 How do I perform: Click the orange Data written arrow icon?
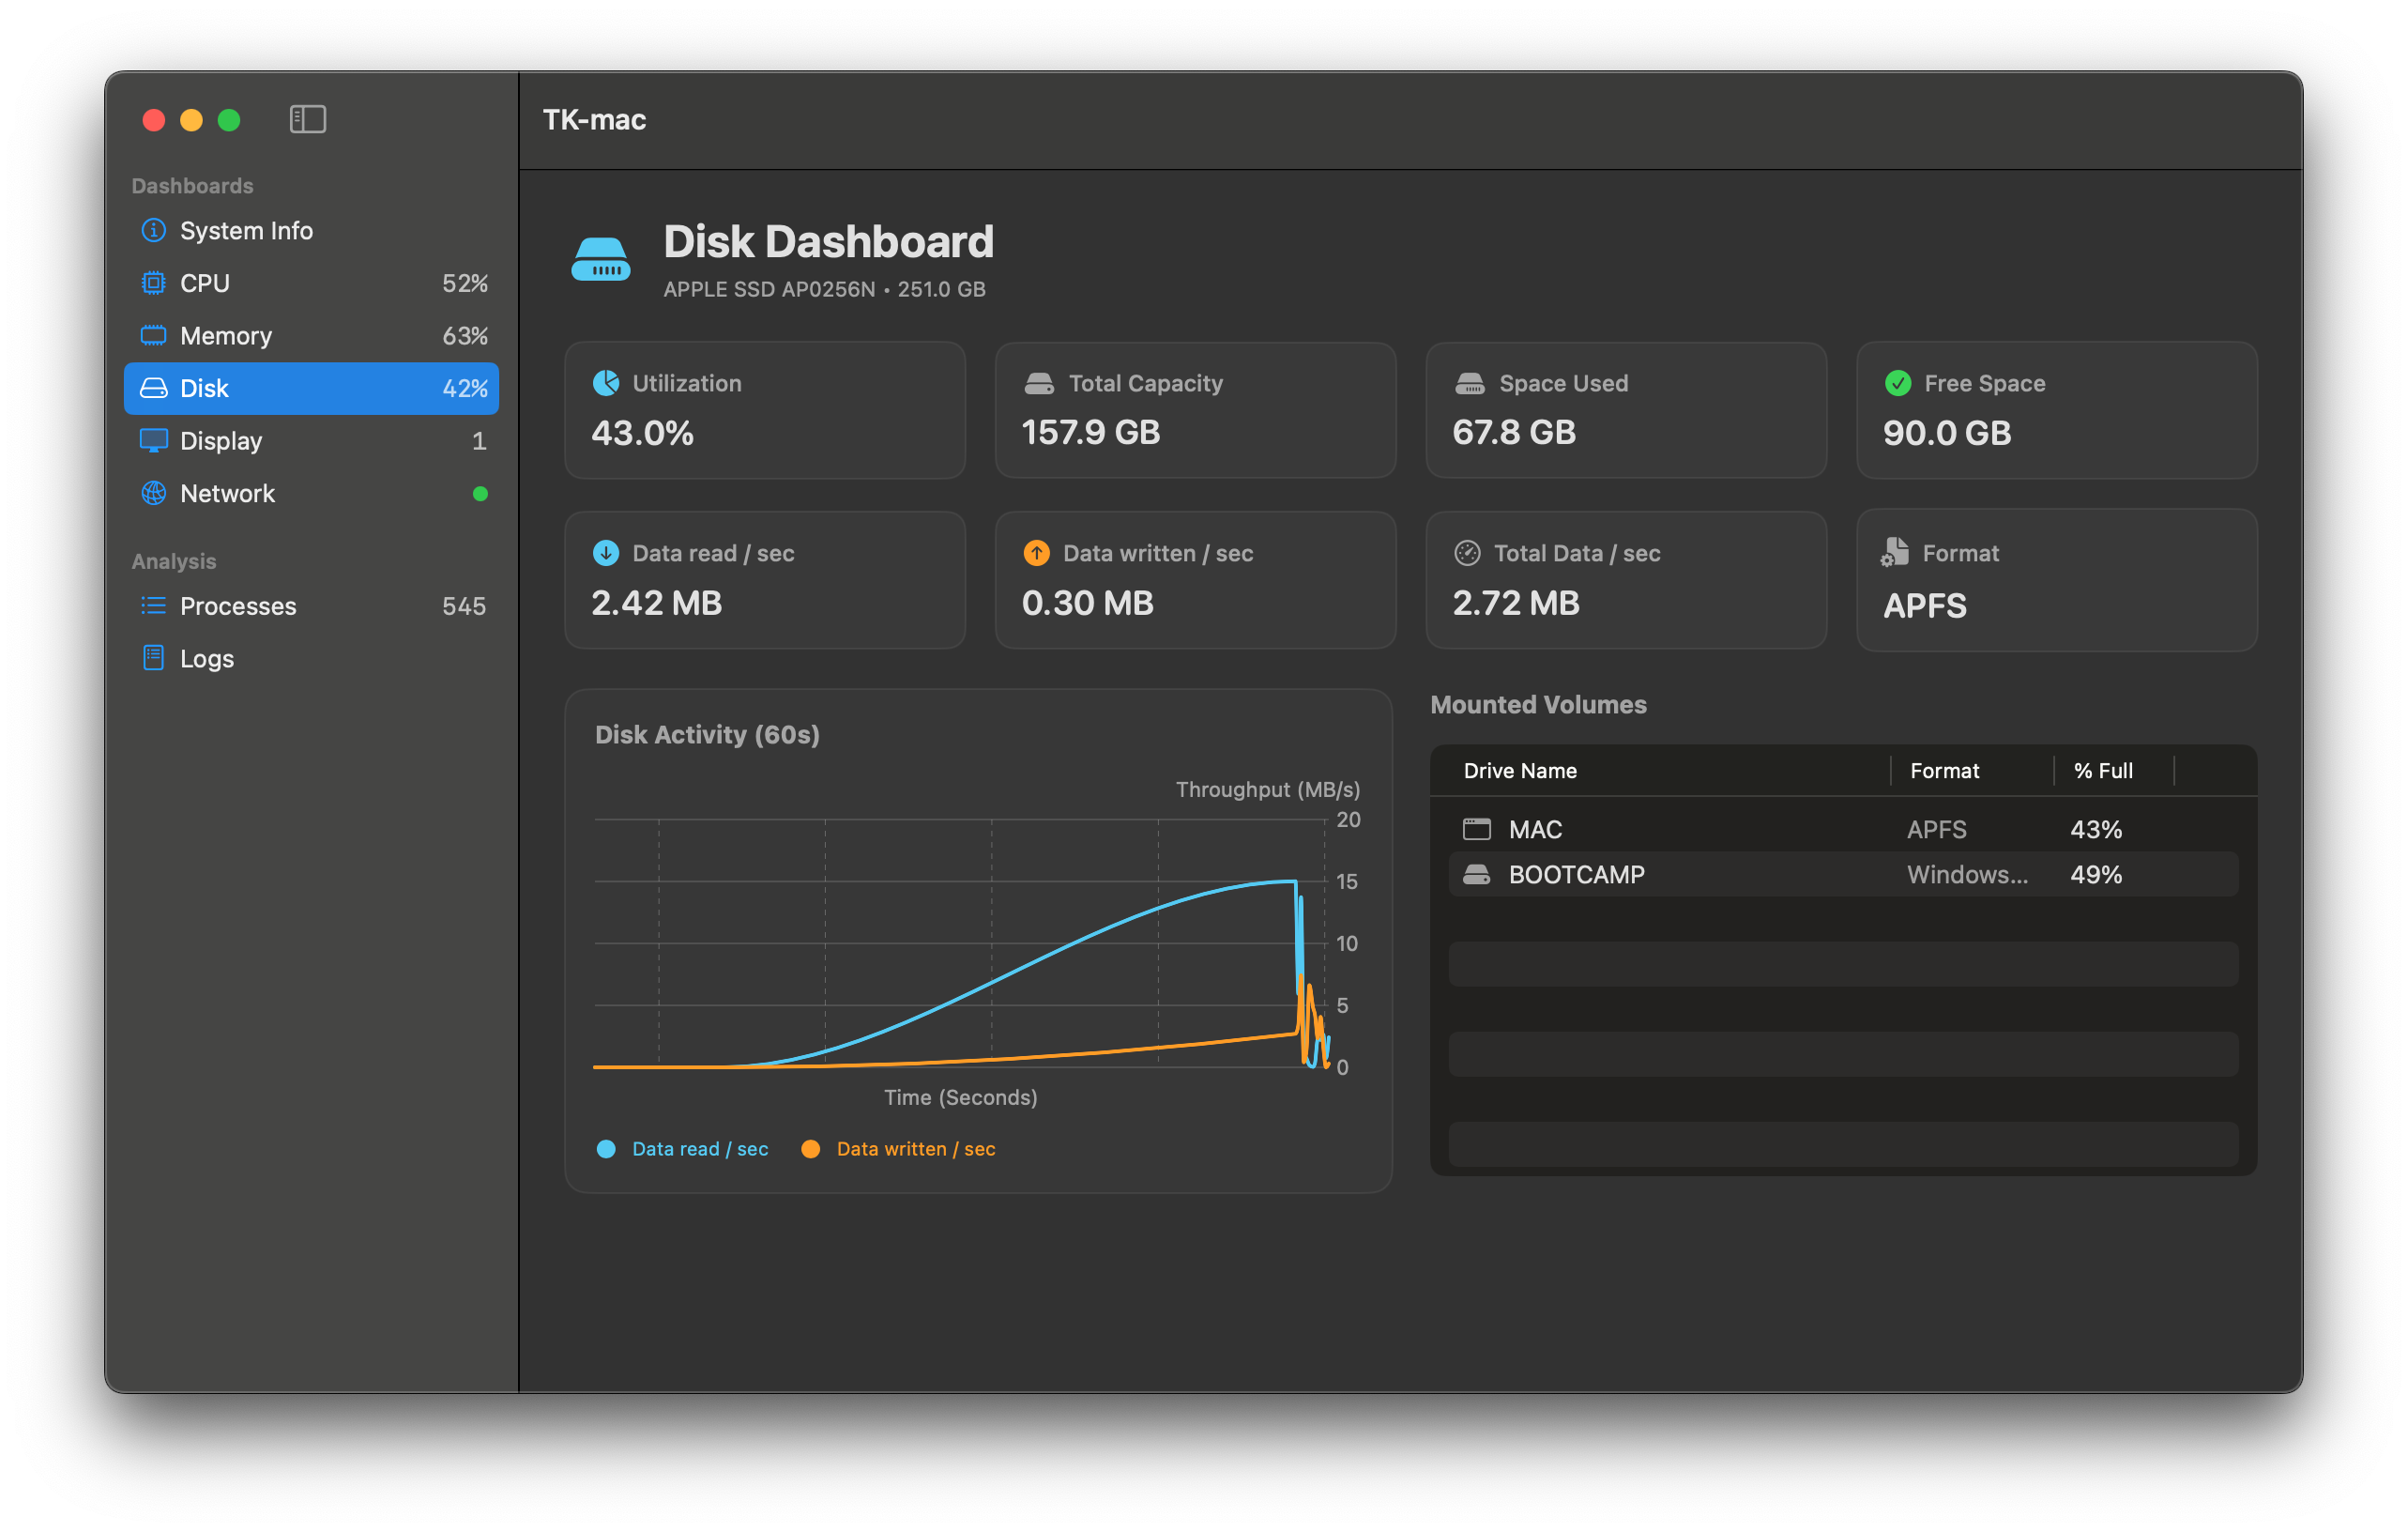1037,553
